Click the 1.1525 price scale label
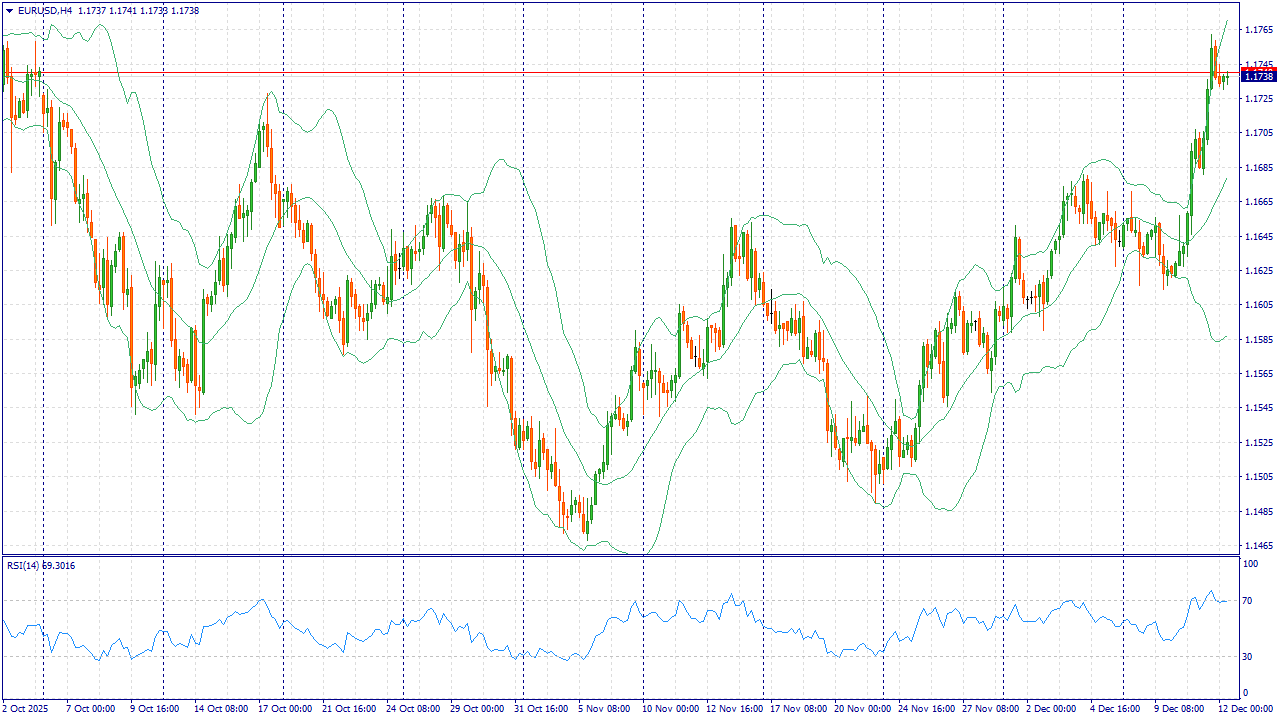Screen dimensions: 1280x720 pos(1259,443)
